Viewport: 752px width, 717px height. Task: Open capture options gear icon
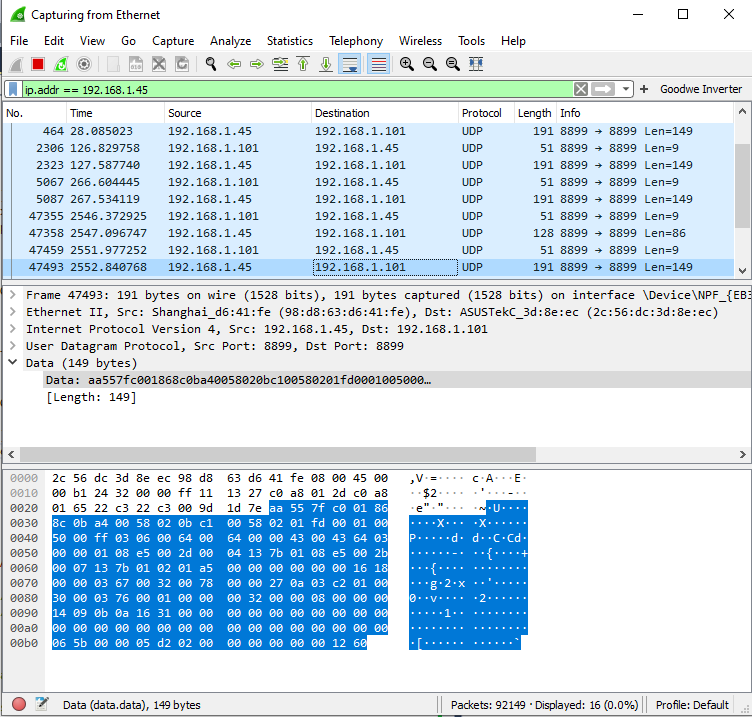click(x=84, y=64)
